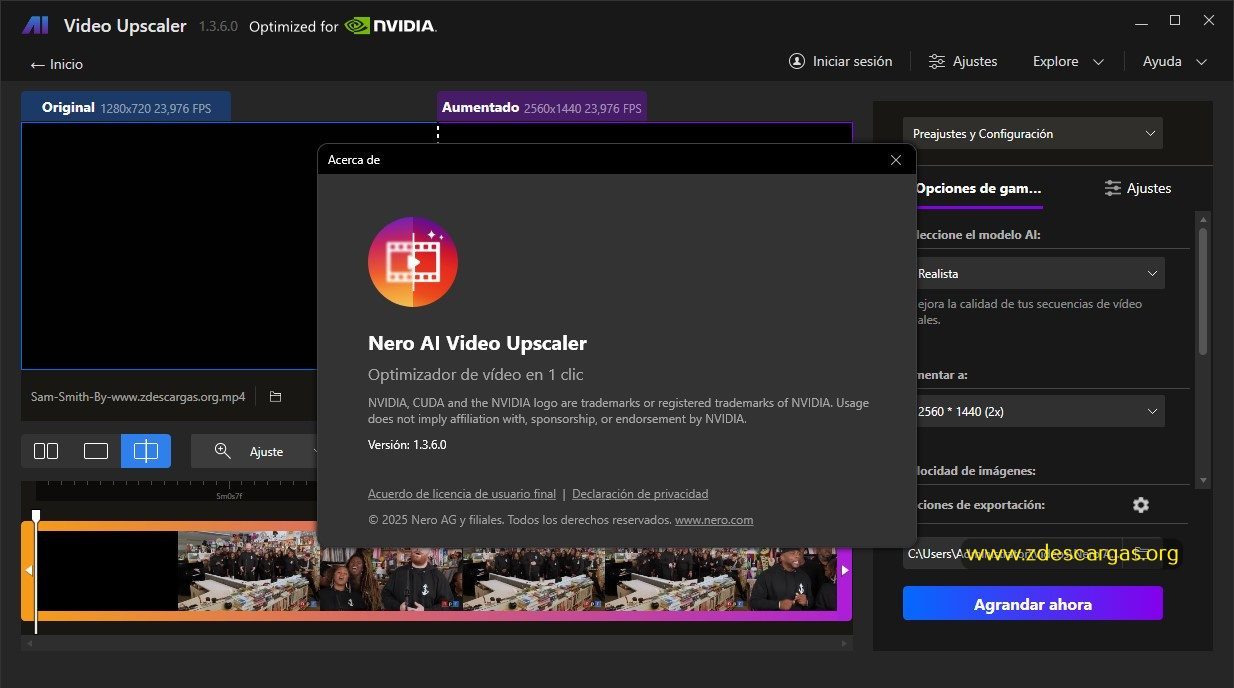Click the right panel vertical scrollbar
The width and height of the screenshot is (1234, 688).
click(x=1203, y=290)
